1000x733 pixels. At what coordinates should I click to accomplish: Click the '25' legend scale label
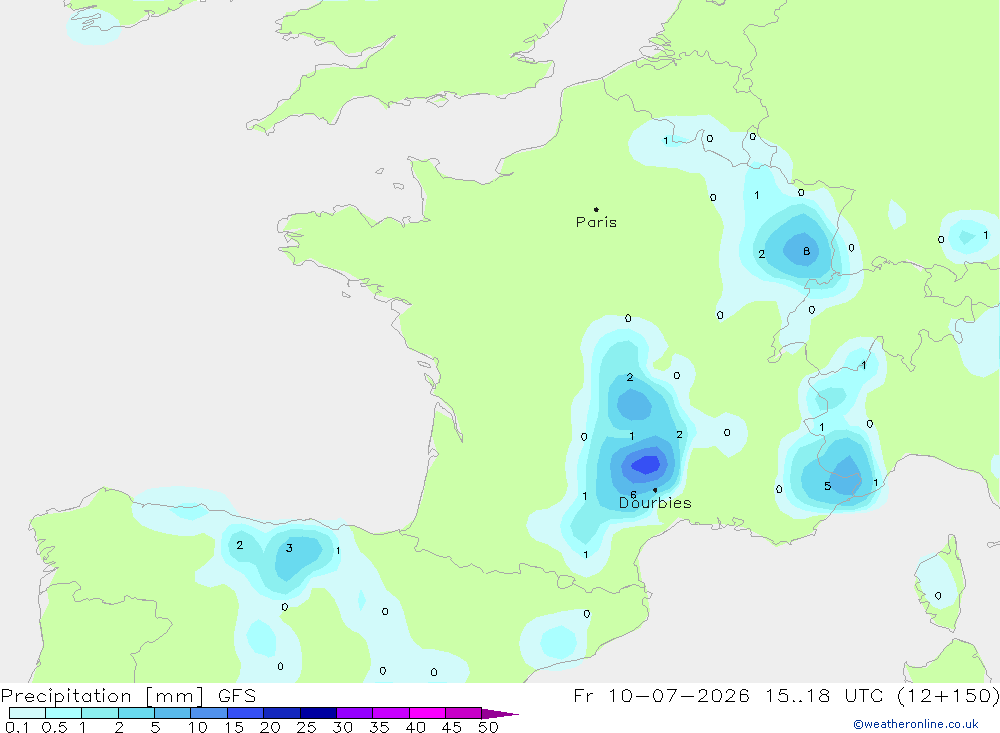tap(307, 727)
